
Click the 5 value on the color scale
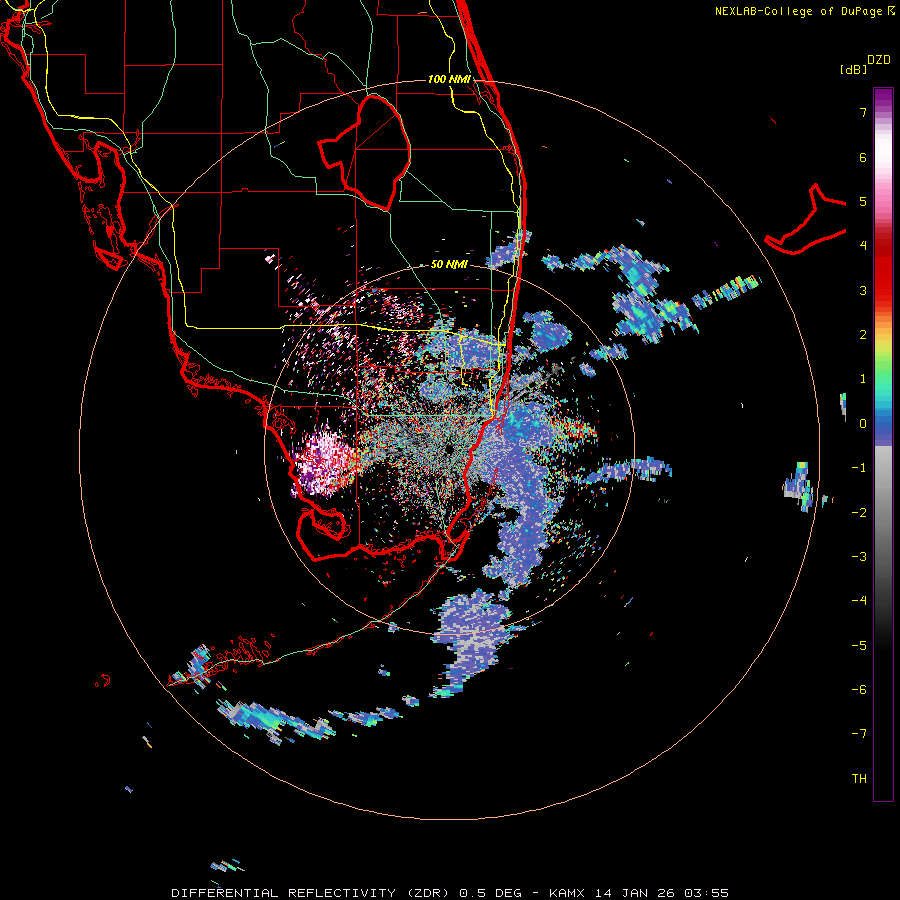point(863,201)
